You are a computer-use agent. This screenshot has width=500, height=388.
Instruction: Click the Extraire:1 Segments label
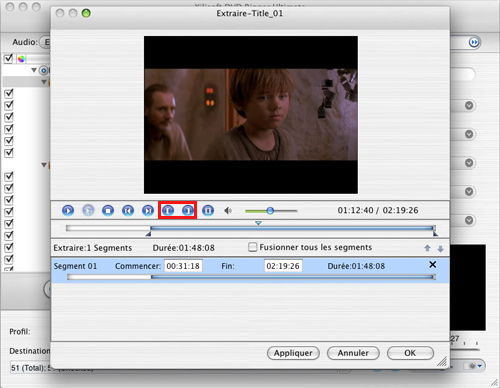pos(93,248)
